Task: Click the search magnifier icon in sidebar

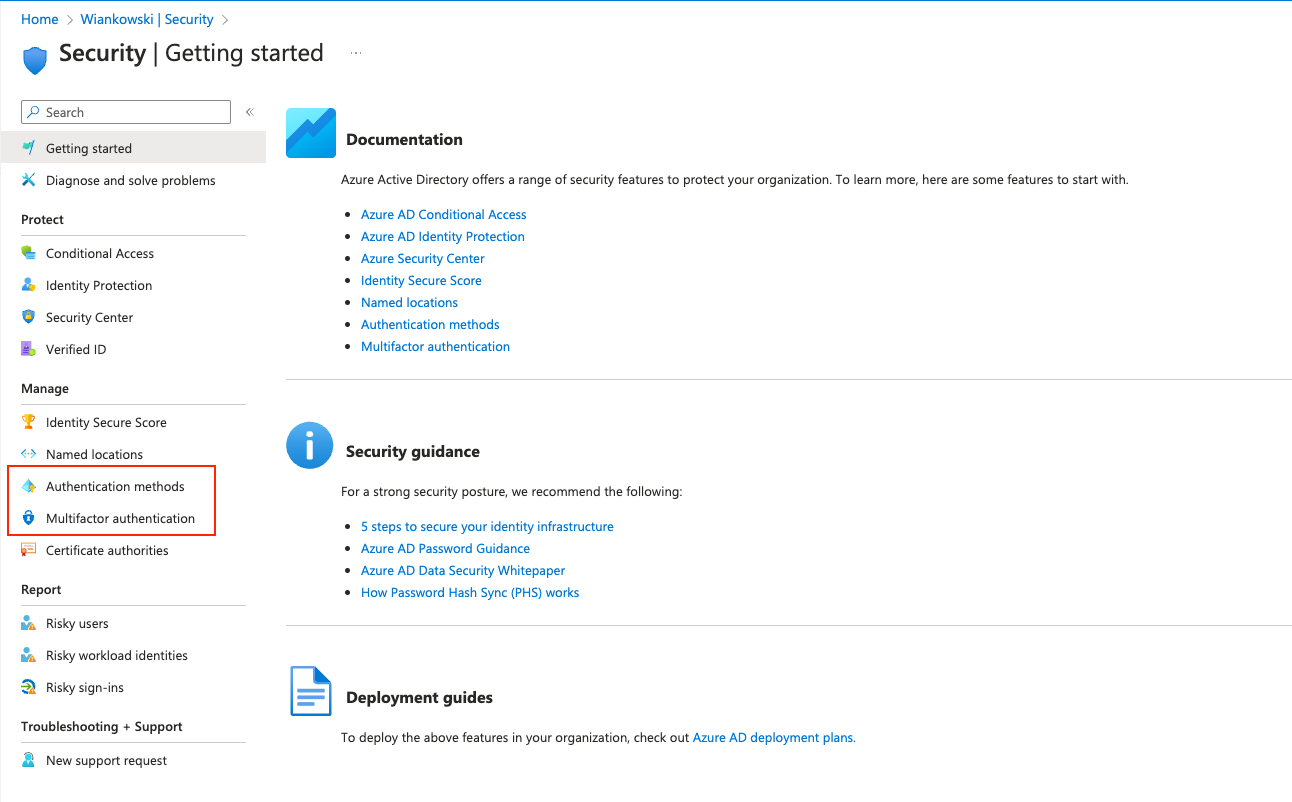Action: point(34,112)
